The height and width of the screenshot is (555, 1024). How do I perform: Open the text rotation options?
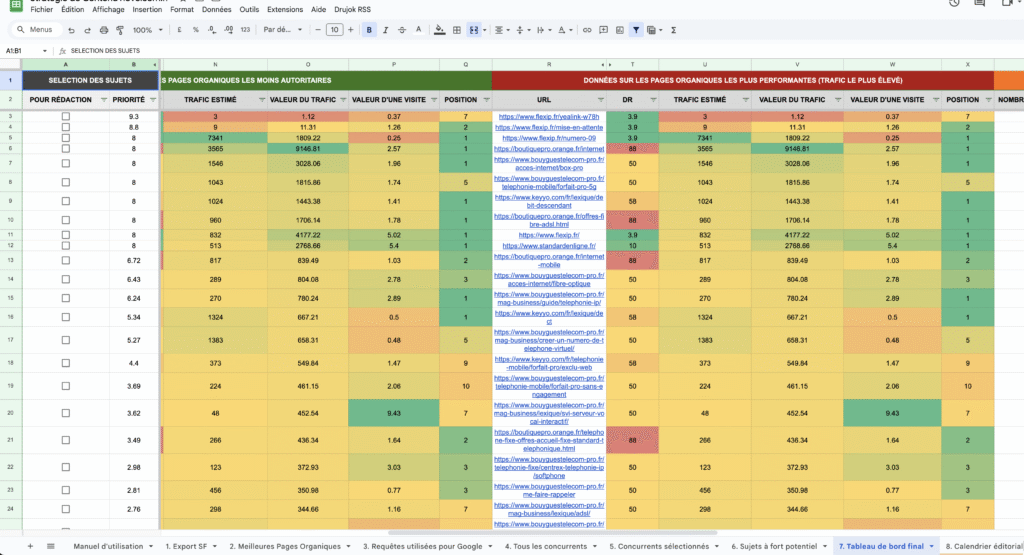point(562,30)
